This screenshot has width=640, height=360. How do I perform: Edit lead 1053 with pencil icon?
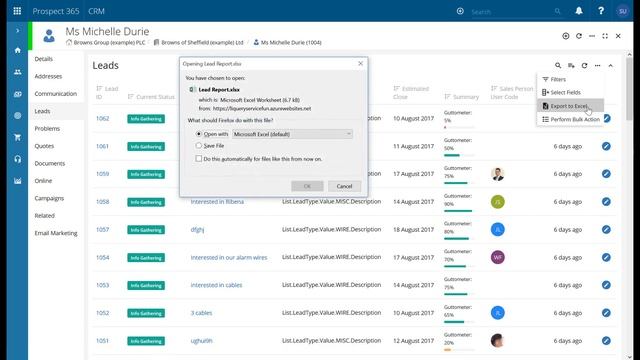click(606, 285)
